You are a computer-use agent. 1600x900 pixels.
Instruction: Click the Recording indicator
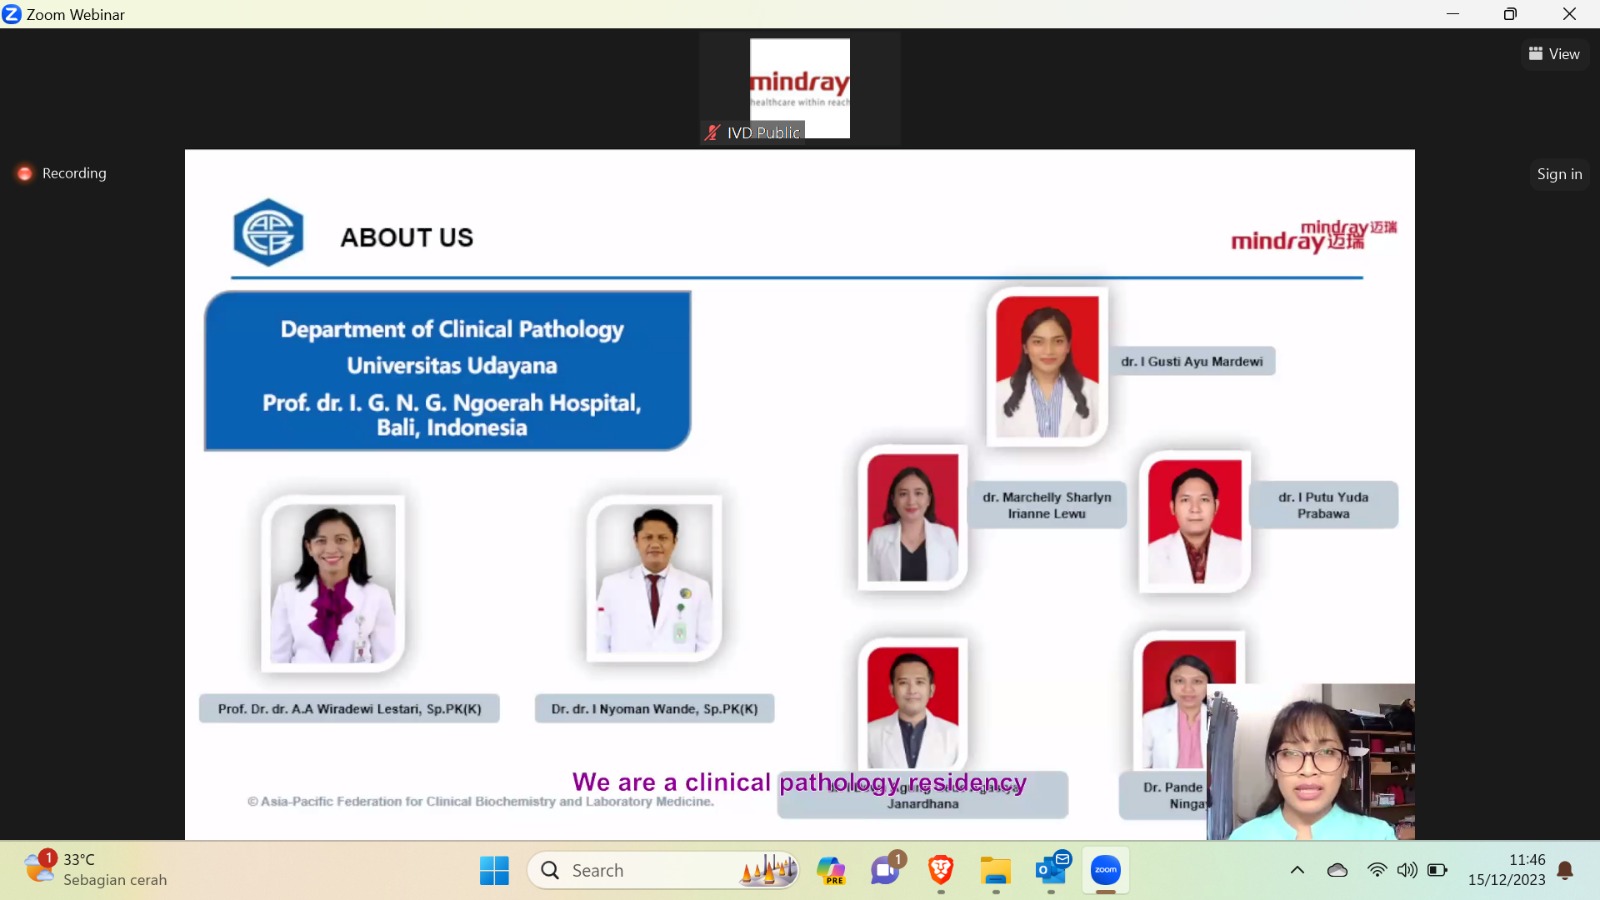click(x=62, y=173)
